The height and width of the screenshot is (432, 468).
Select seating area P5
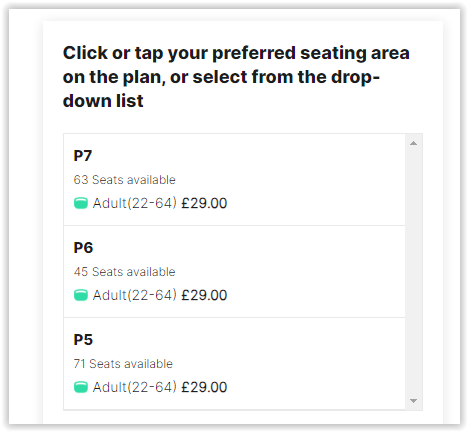tap(234, 364)
